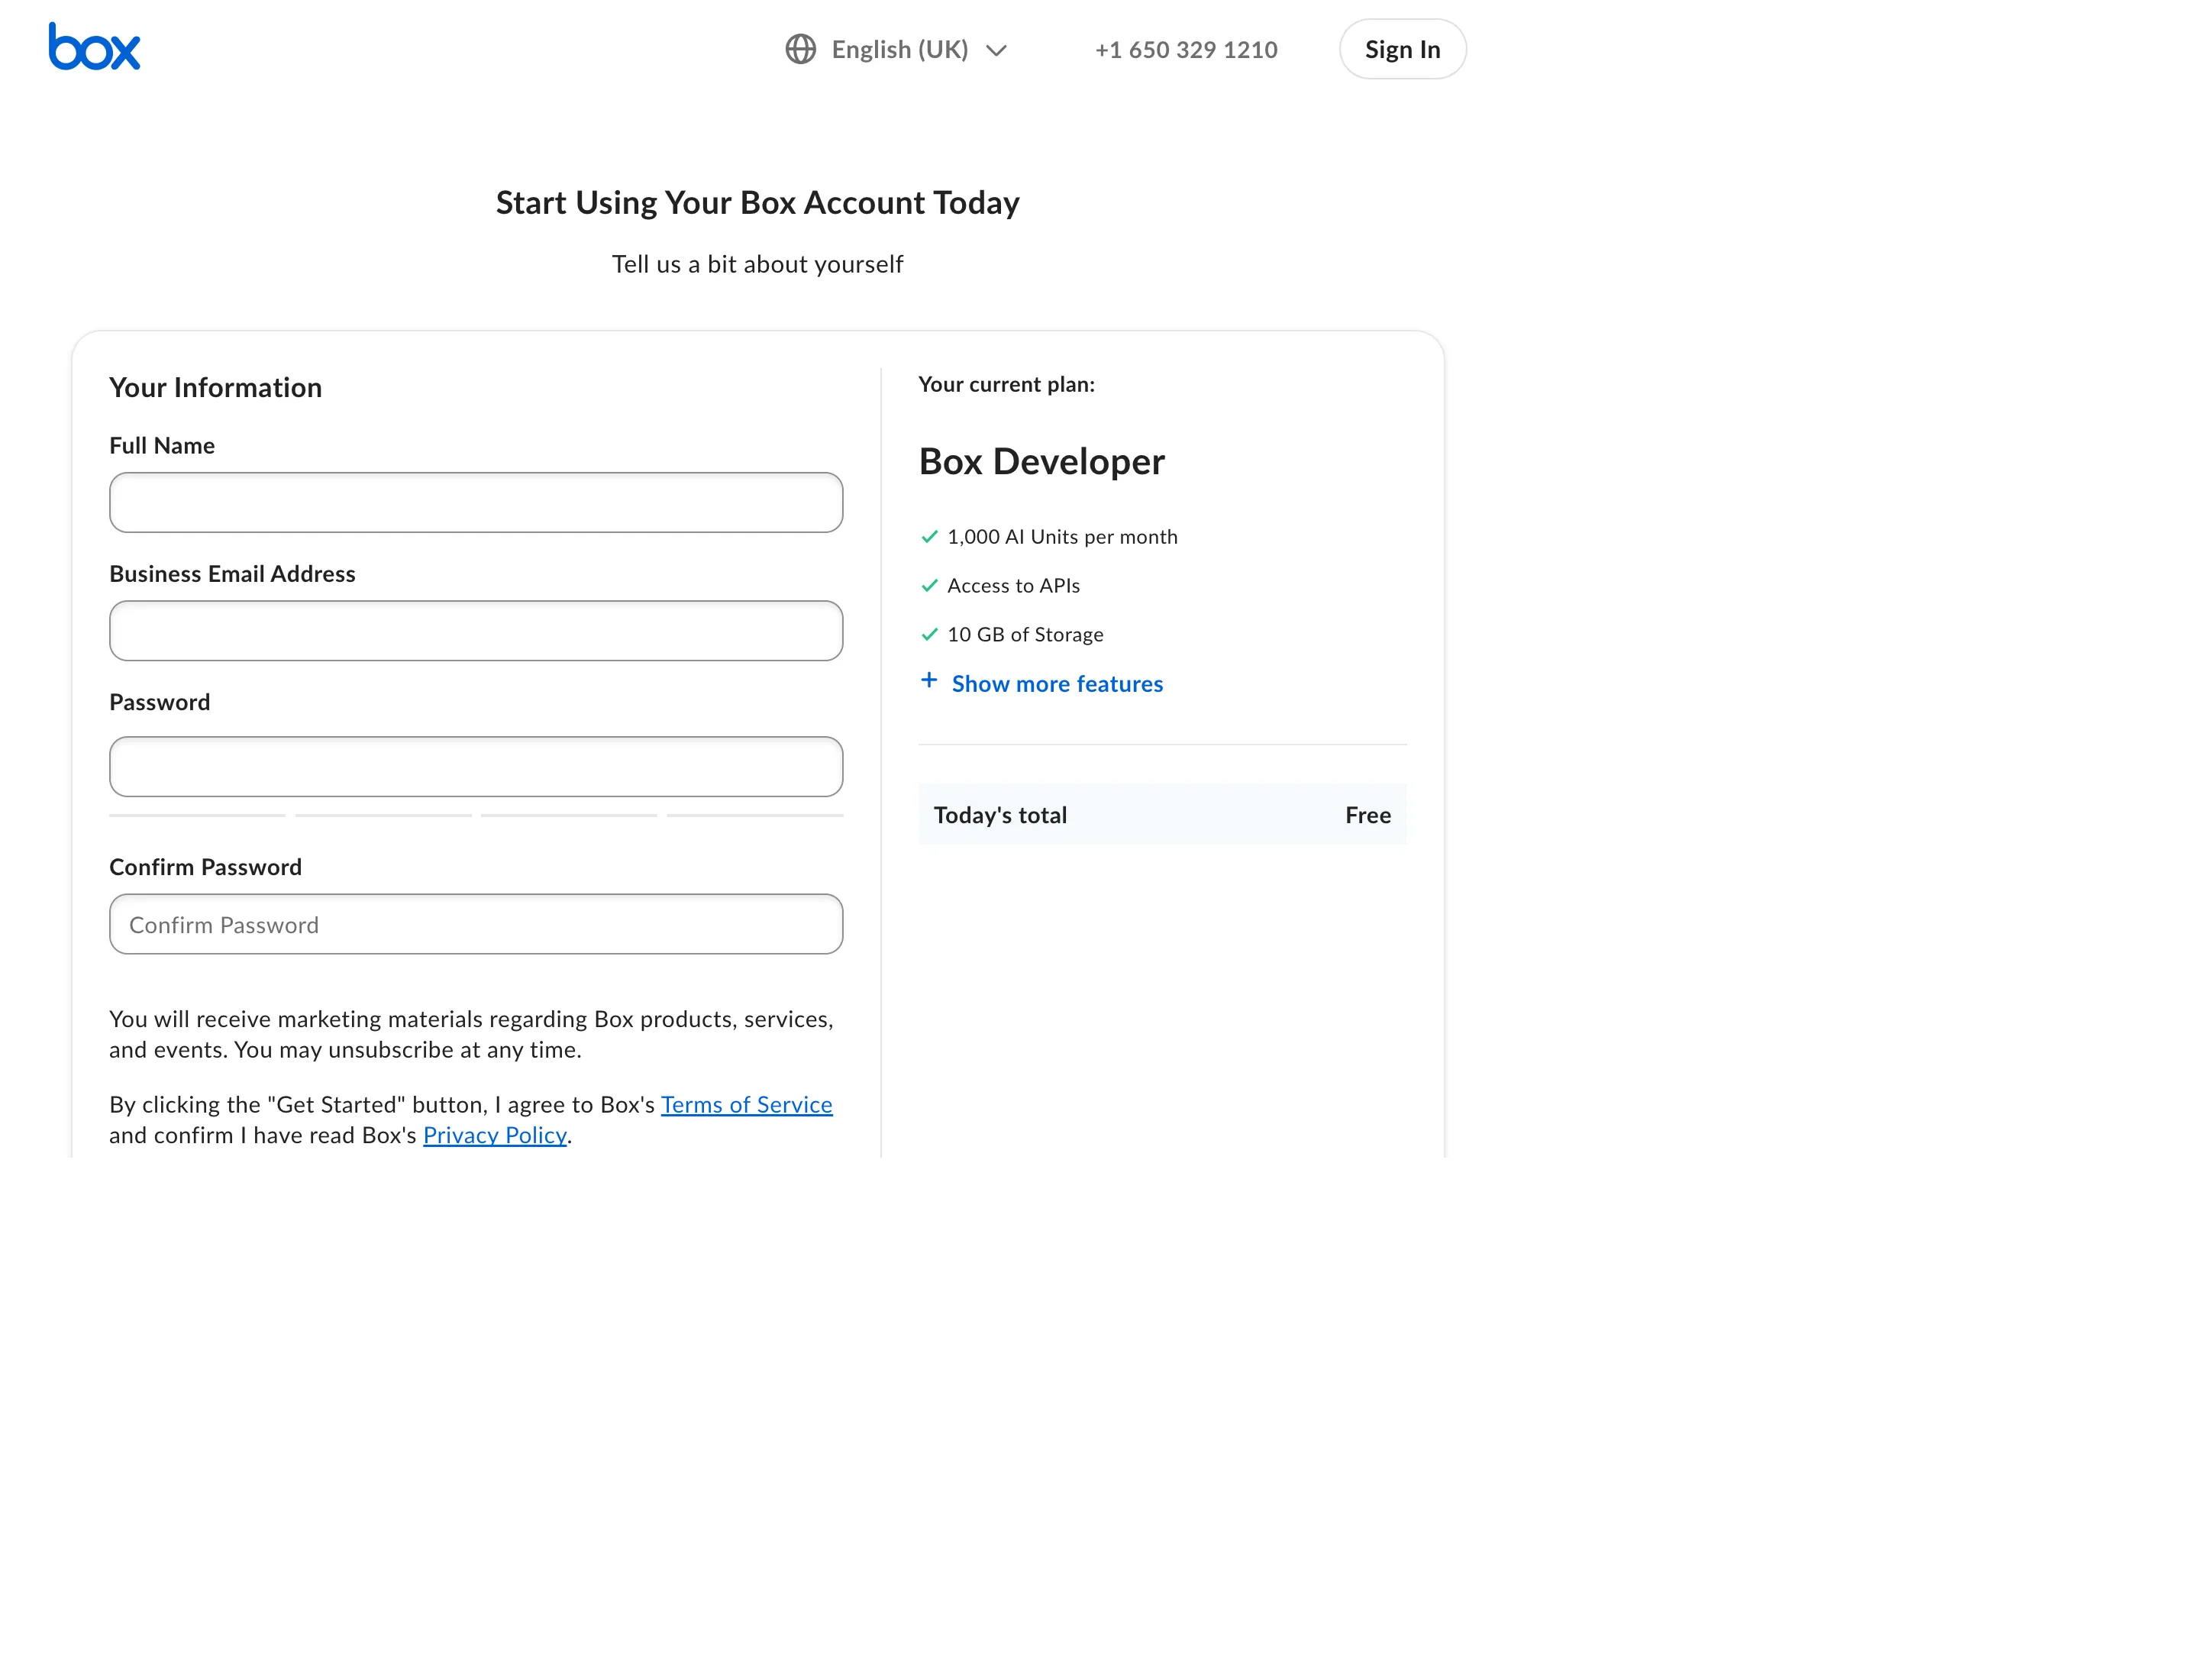
Task: Click the language dropdown chevron arrow
Action: coord(996,50)
